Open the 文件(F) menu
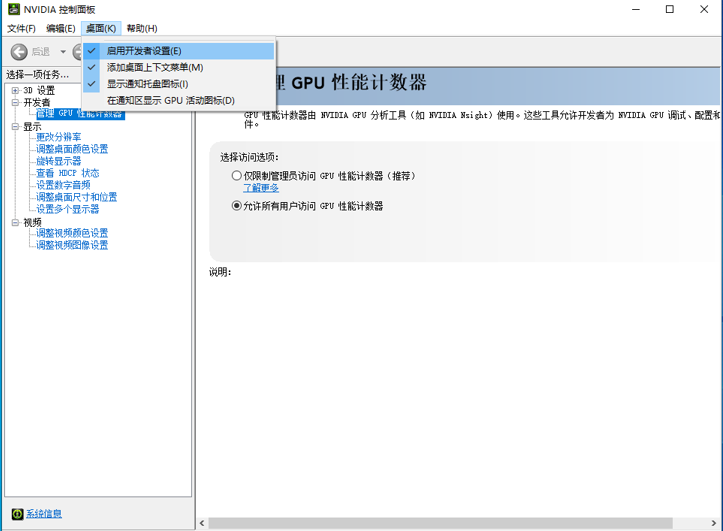Screen dimensions: 723x531 (x=21, y=29)
